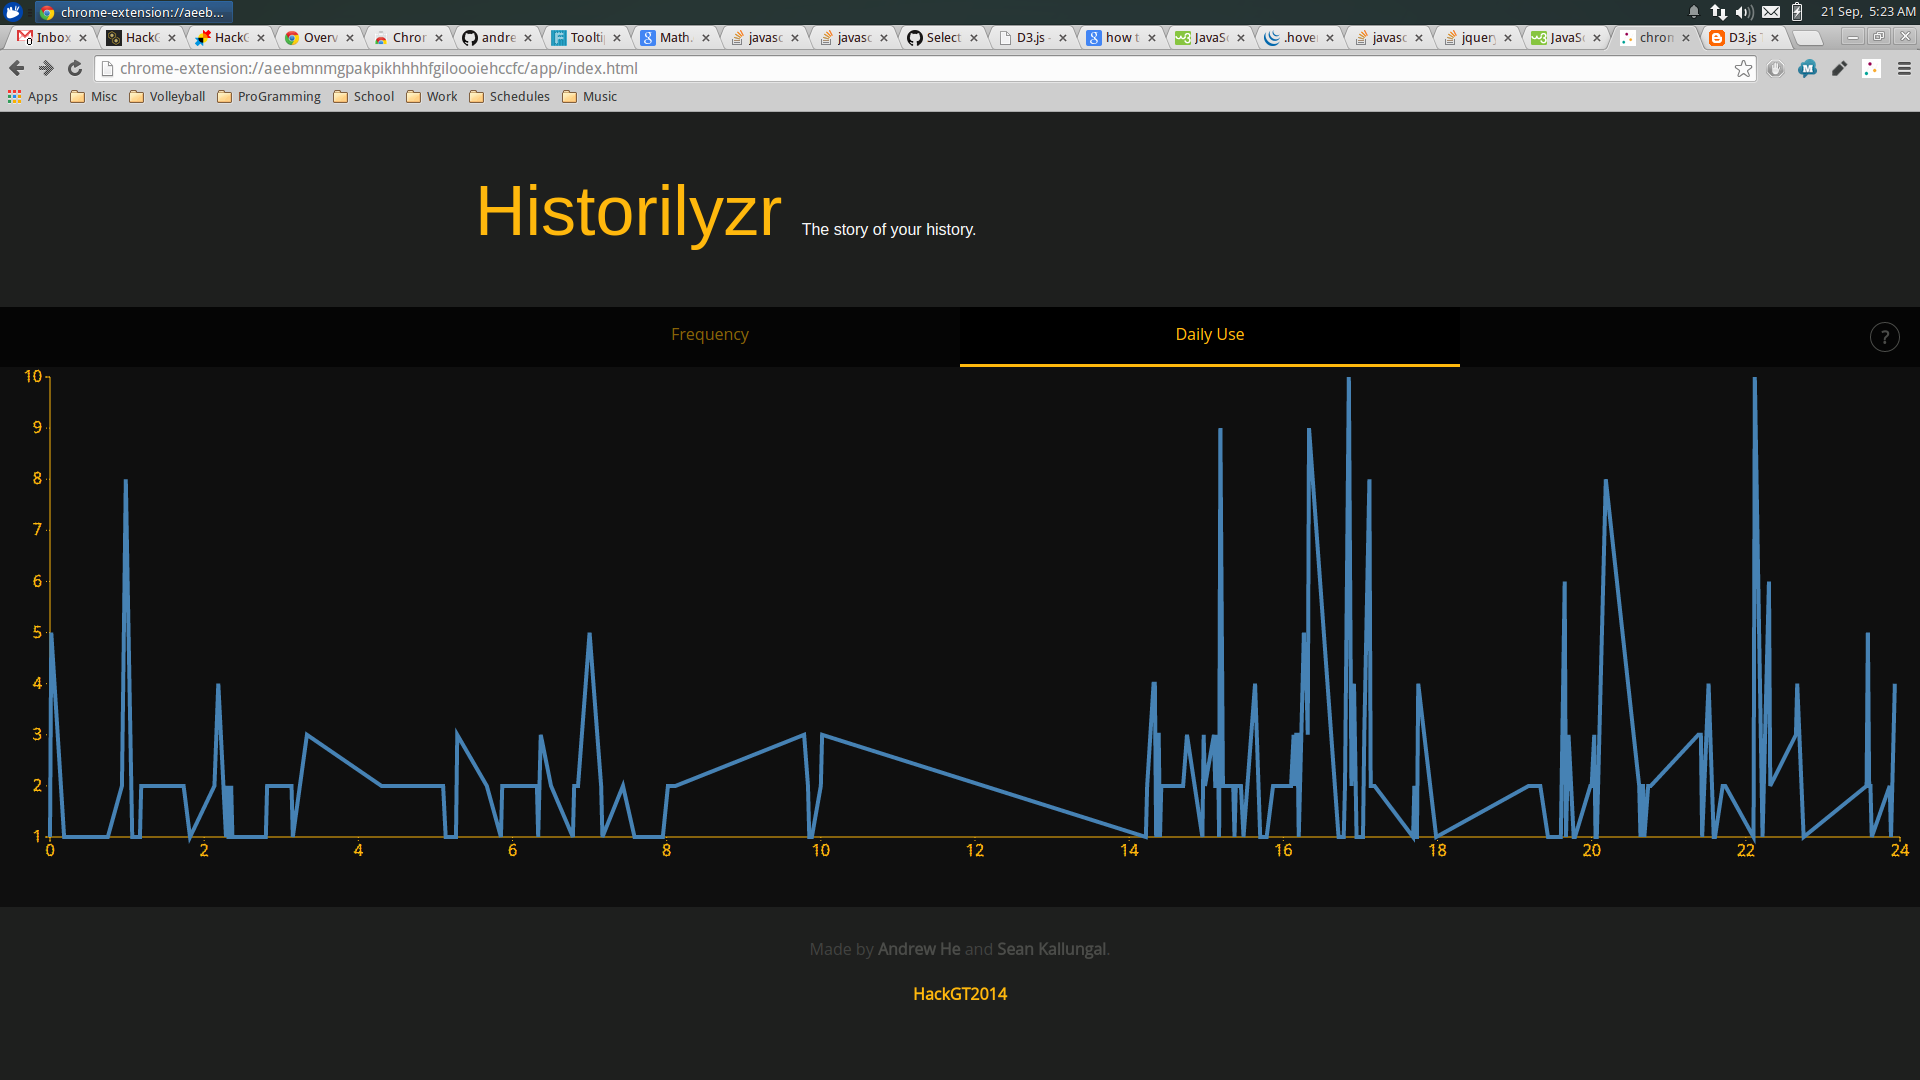Screen dimensions: 1920x1080
Task: Go back with the back arrow
Action: point(16,69)
